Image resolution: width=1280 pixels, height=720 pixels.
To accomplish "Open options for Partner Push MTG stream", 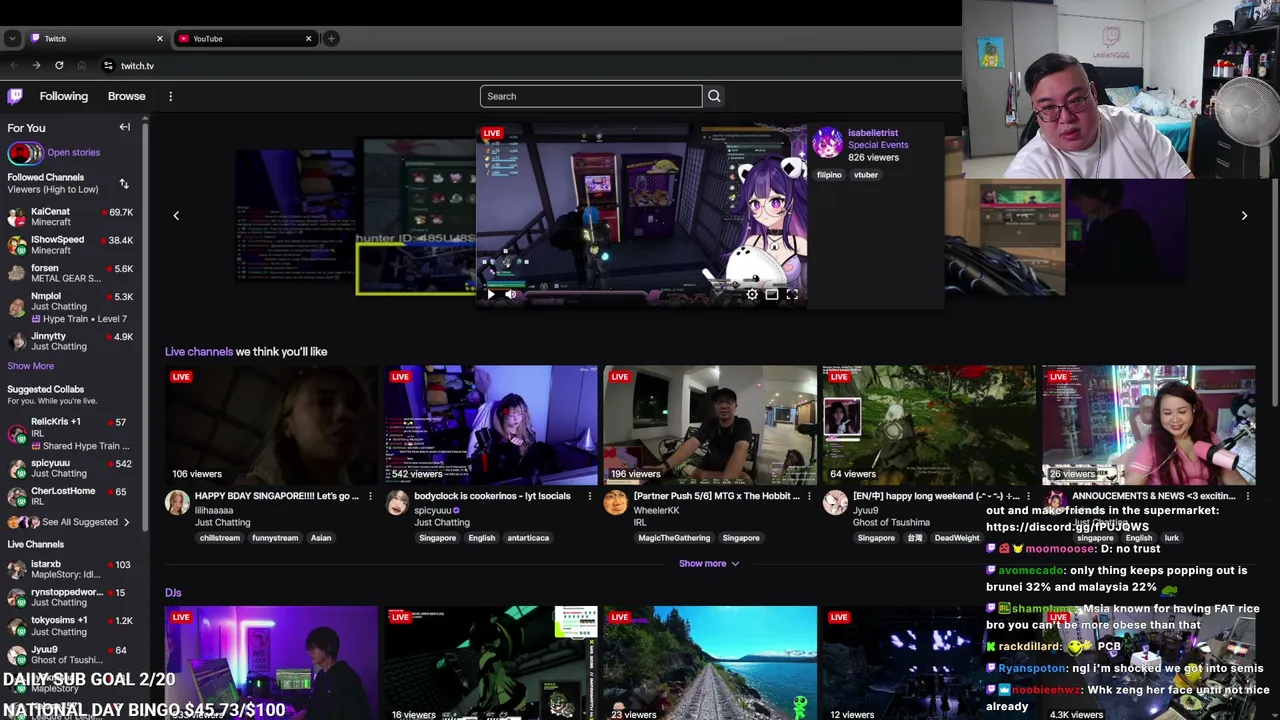I will (809, 496).
